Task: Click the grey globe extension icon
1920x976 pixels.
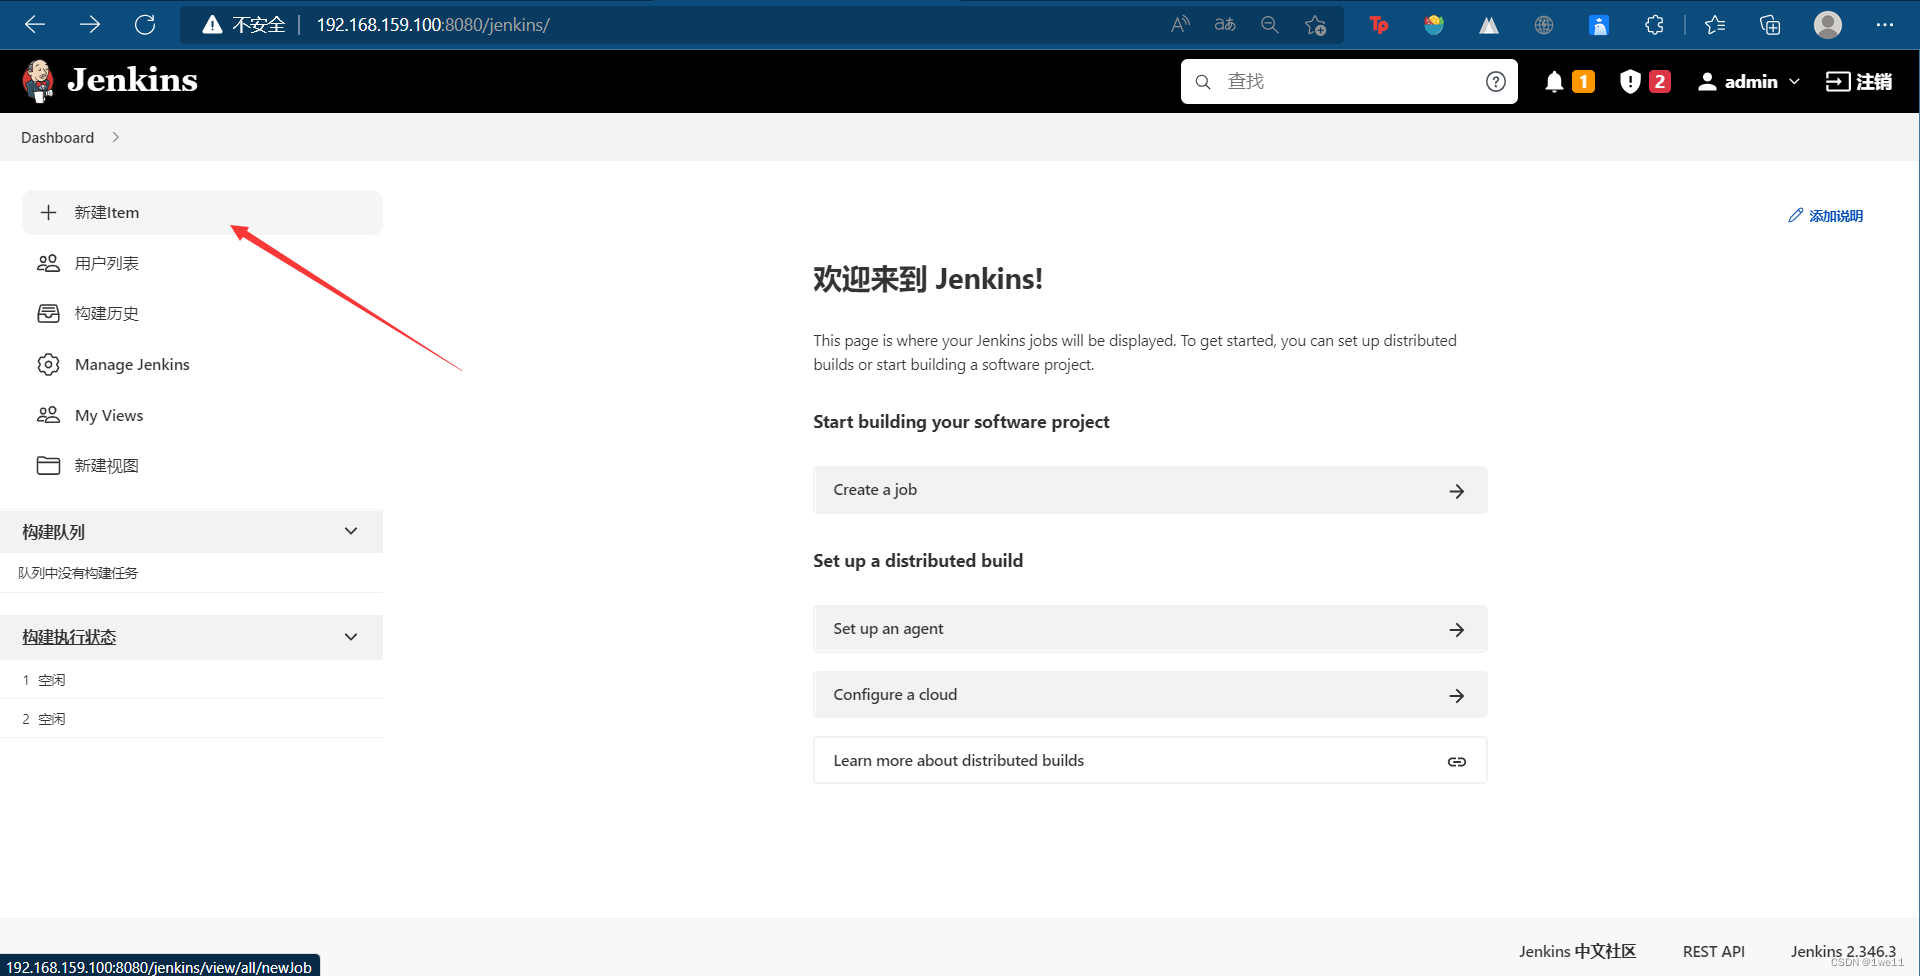Action: [x=1544, y=25]
